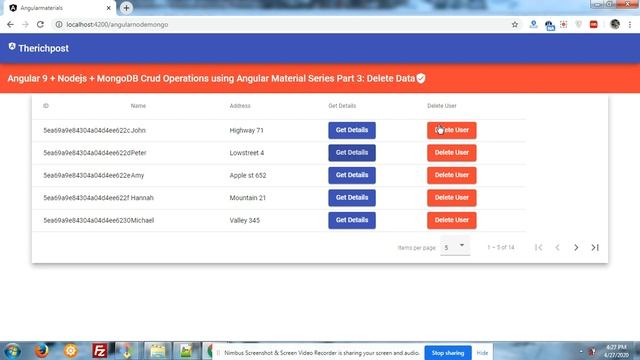Viewport: 640px width, 360px height.
Task: Get Details for Hannah
Action: click(352, 198)
